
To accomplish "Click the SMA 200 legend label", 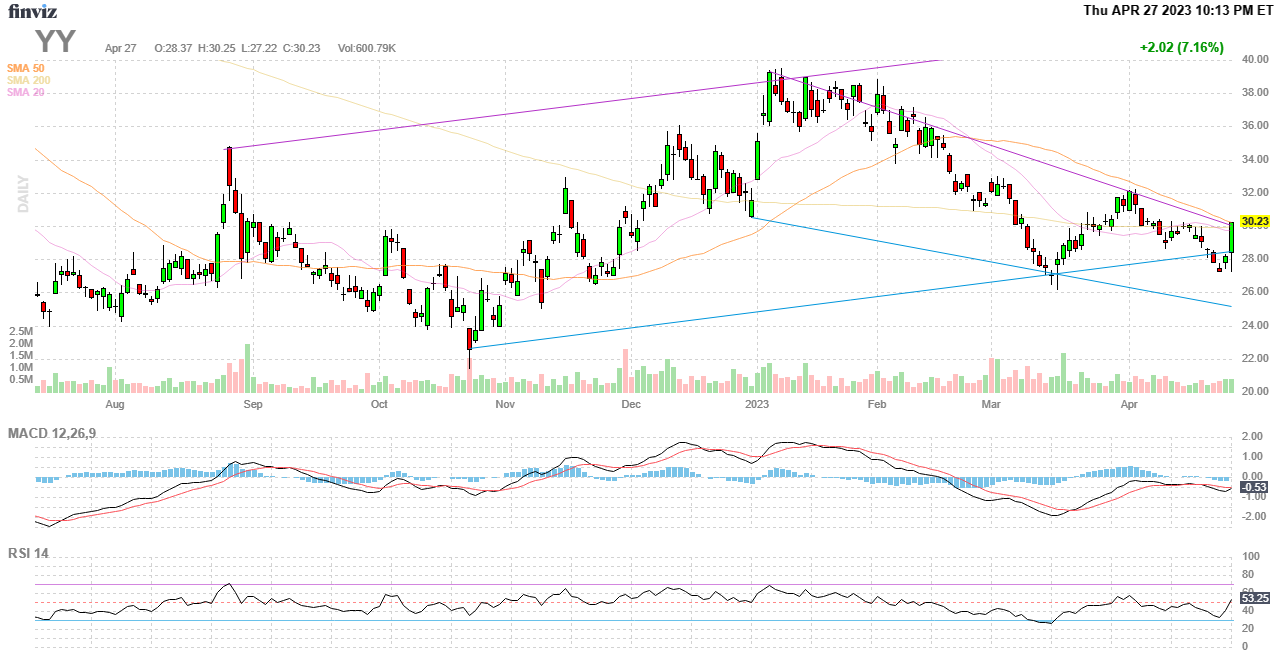I will 30,80.
